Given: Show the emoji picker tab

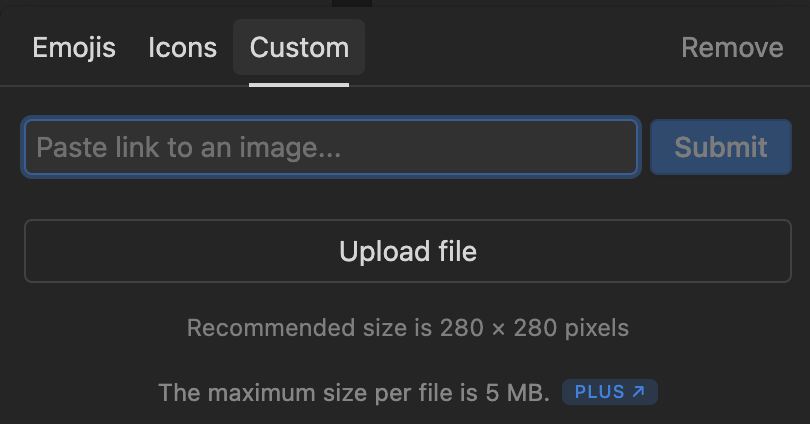Looking at the screenshot, I should click(x=74, y=47).
